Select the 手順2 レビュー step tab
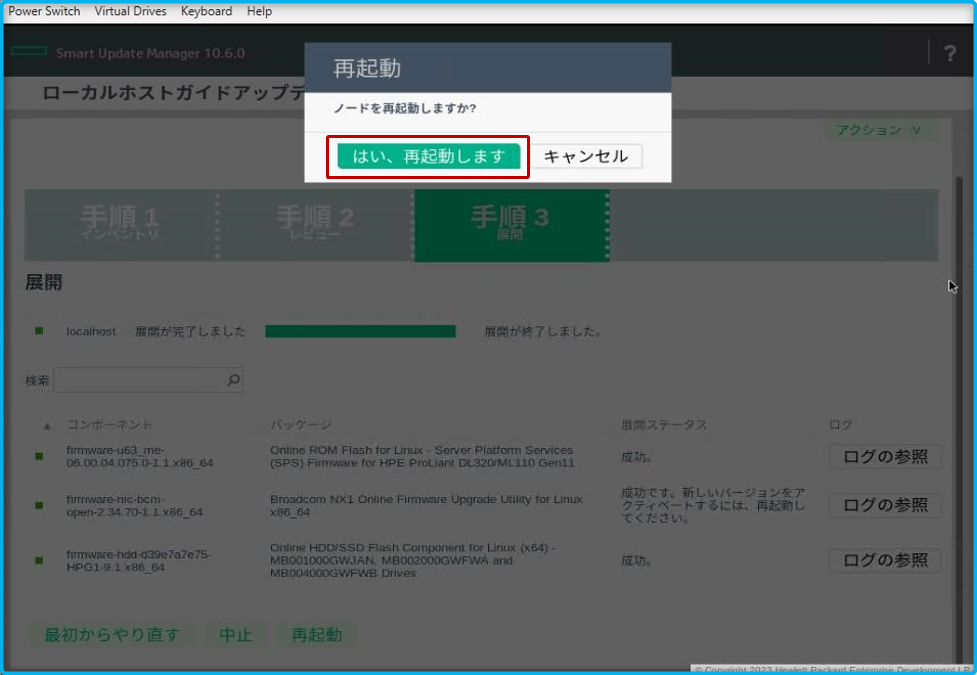The height and width of the screenshot is (675, 977). 311,226
